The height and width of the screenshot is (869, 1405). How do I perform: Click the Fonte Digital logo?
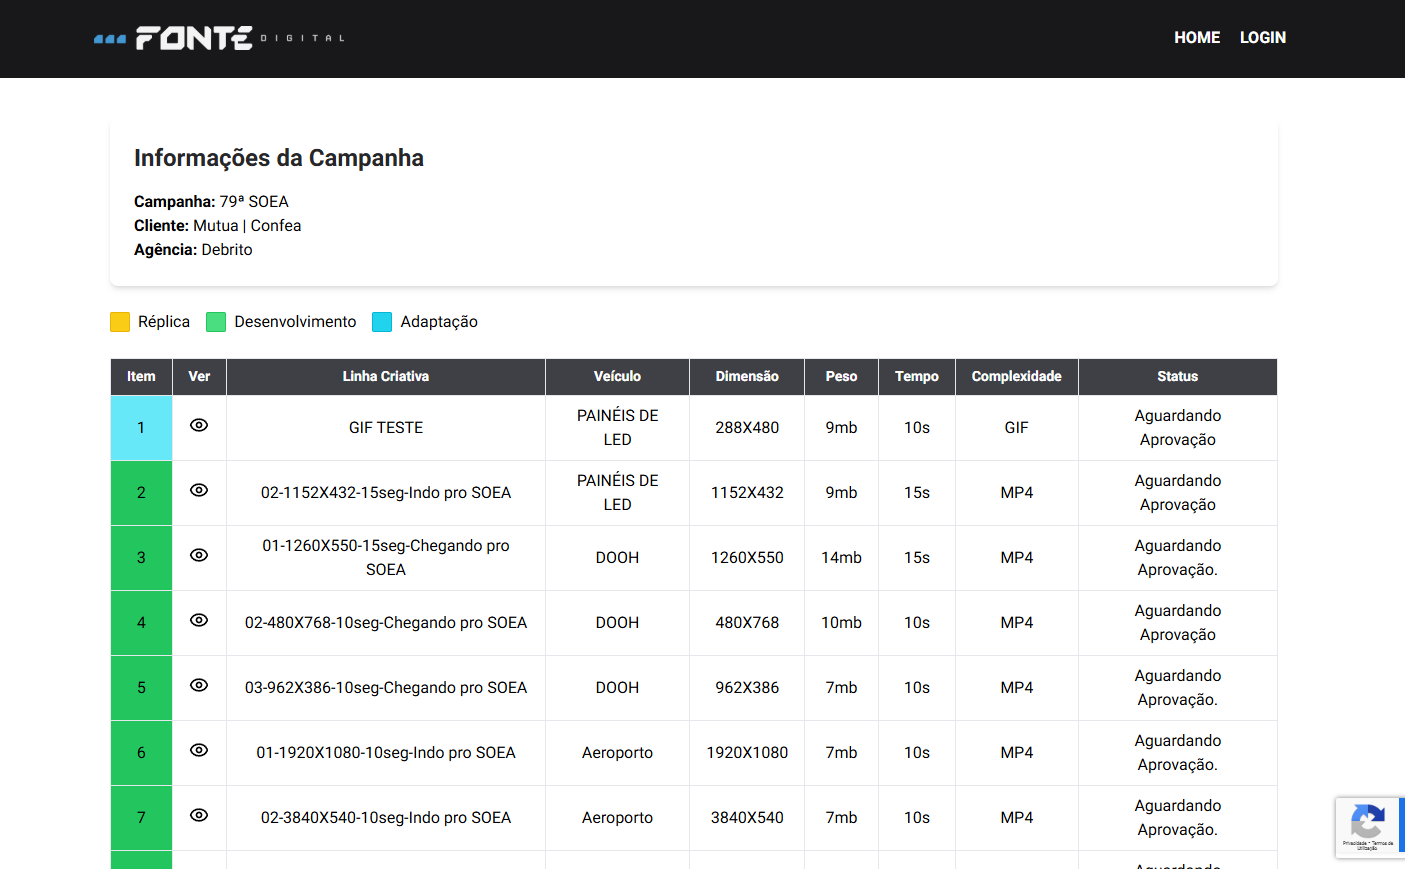pyautogui.click(x=219, y=38)
